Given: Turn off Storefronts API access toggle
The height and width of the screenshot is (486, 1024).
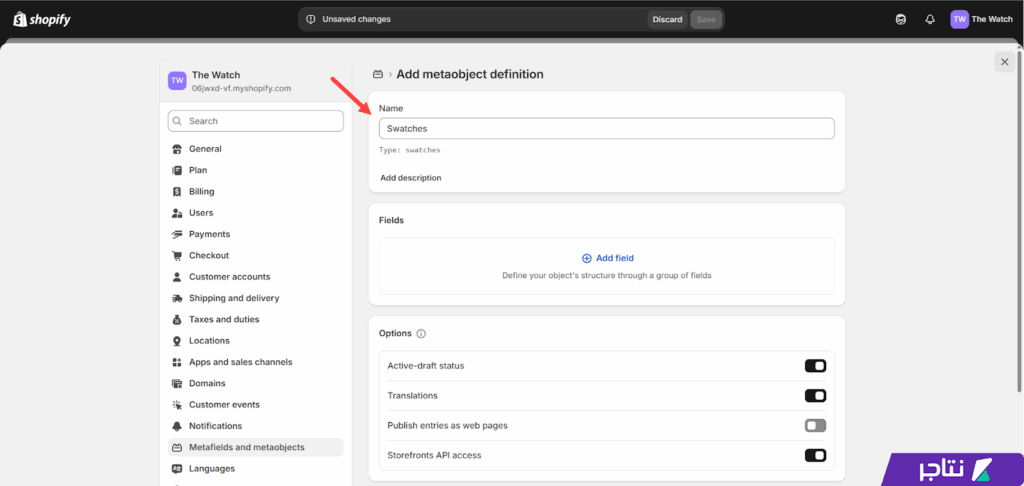Looking at the screenshot, I should 815,455.
